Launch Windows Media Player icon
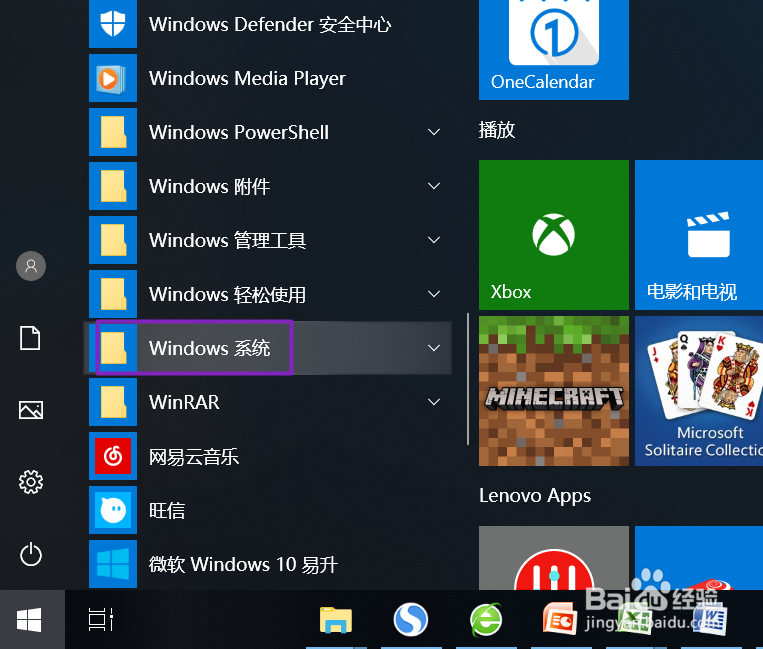Screen dimensions: 763x649 coord(113,78)
